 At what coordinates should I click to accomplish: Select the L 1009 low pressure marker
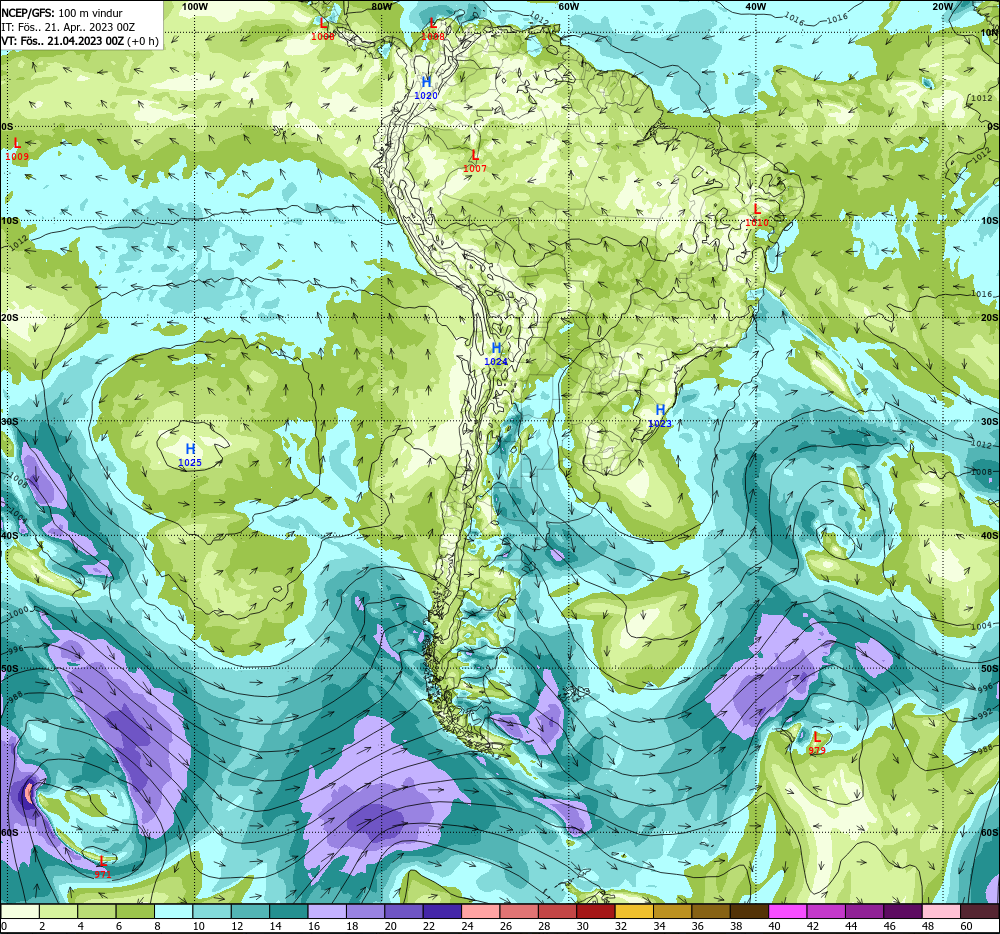[x=17, y=149]
